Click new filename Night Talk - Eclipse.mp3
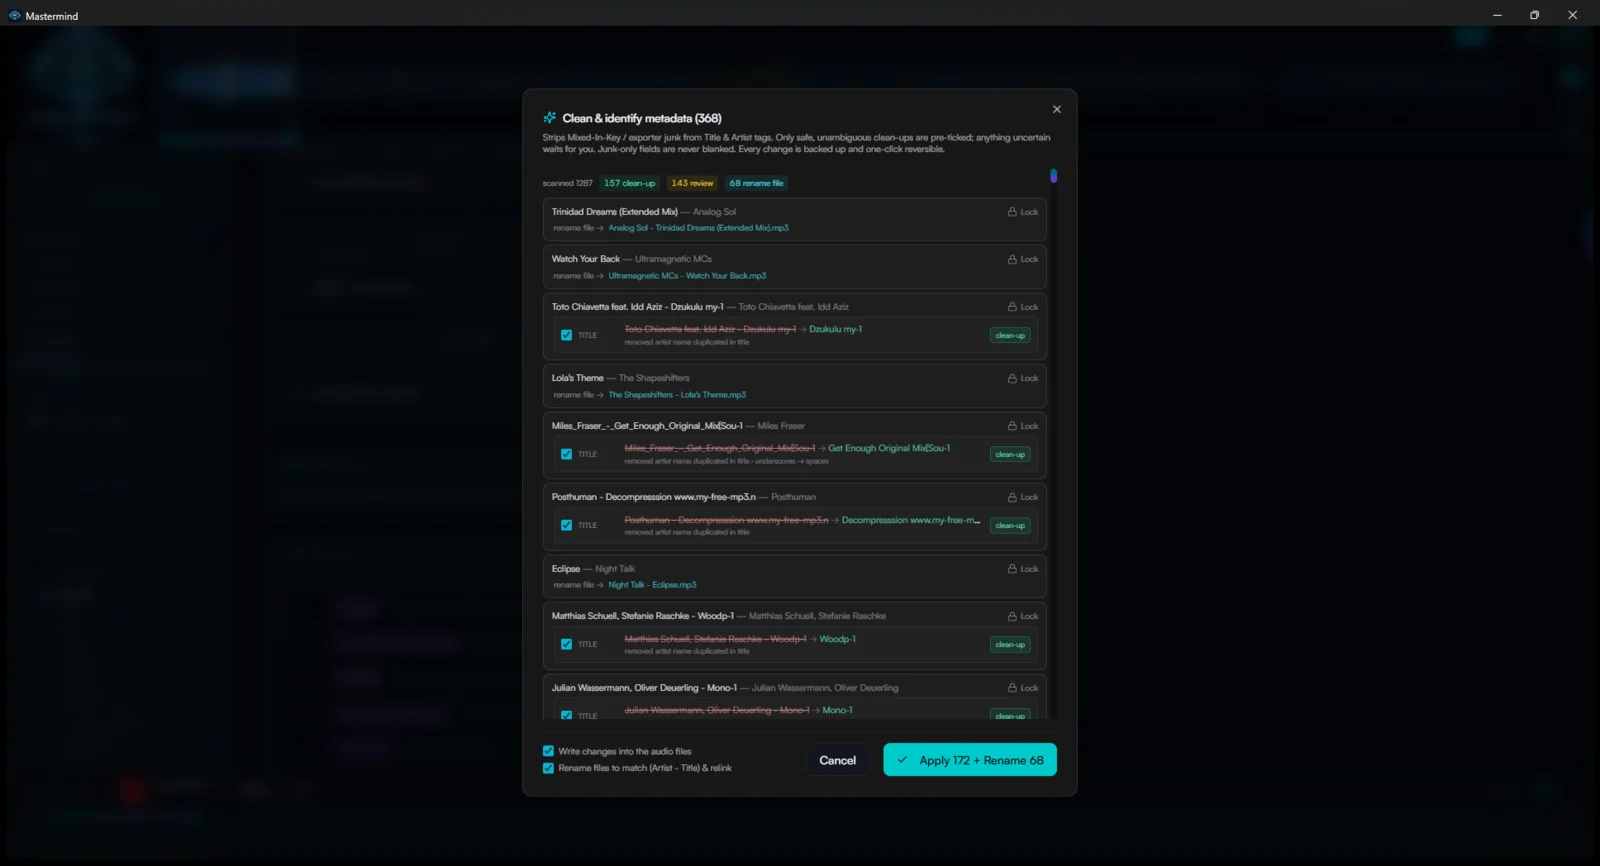This screenshot has width=1600, height=866. click(652, 585)
